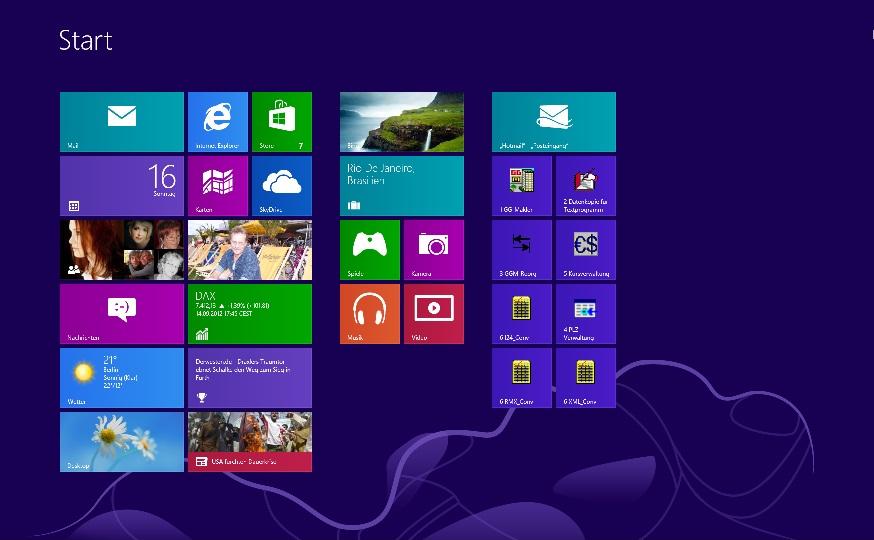Open the SkyDrive cloud tile
The image size is (874, 540).
pyautogui.click(x=282, y=186)
